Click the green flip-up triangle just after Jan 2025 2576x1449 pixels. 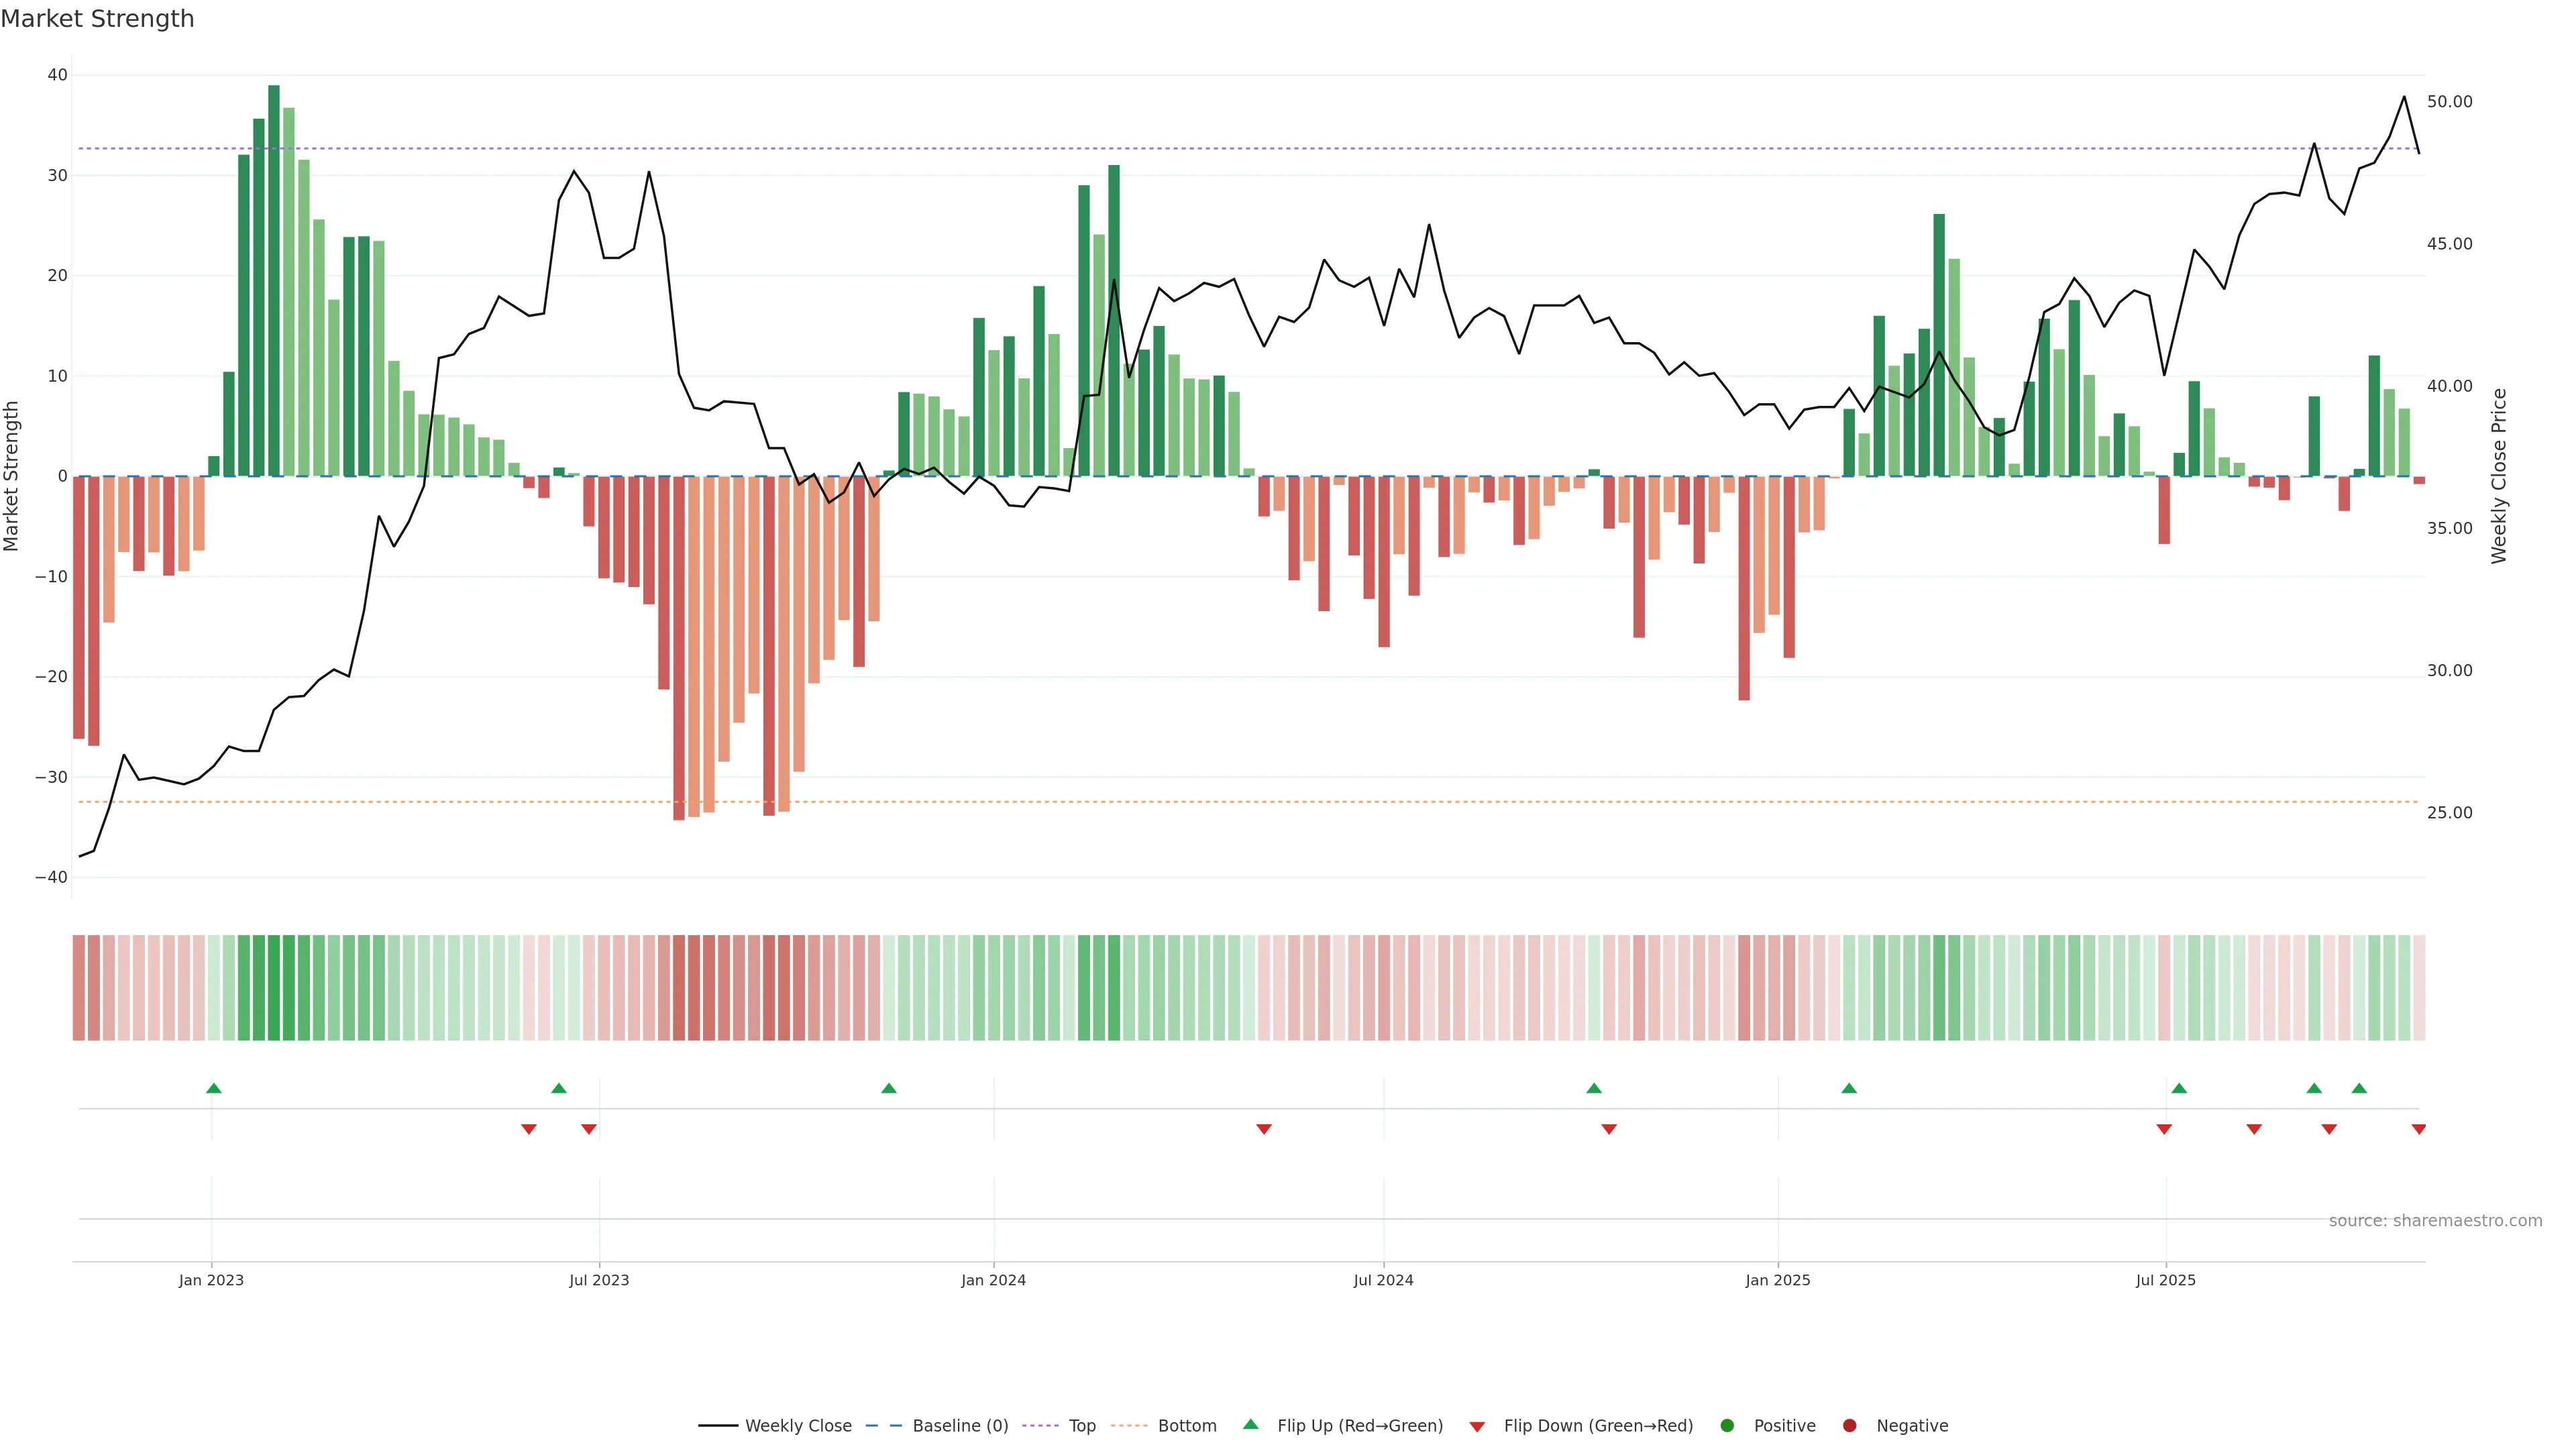point(1848,1088)
